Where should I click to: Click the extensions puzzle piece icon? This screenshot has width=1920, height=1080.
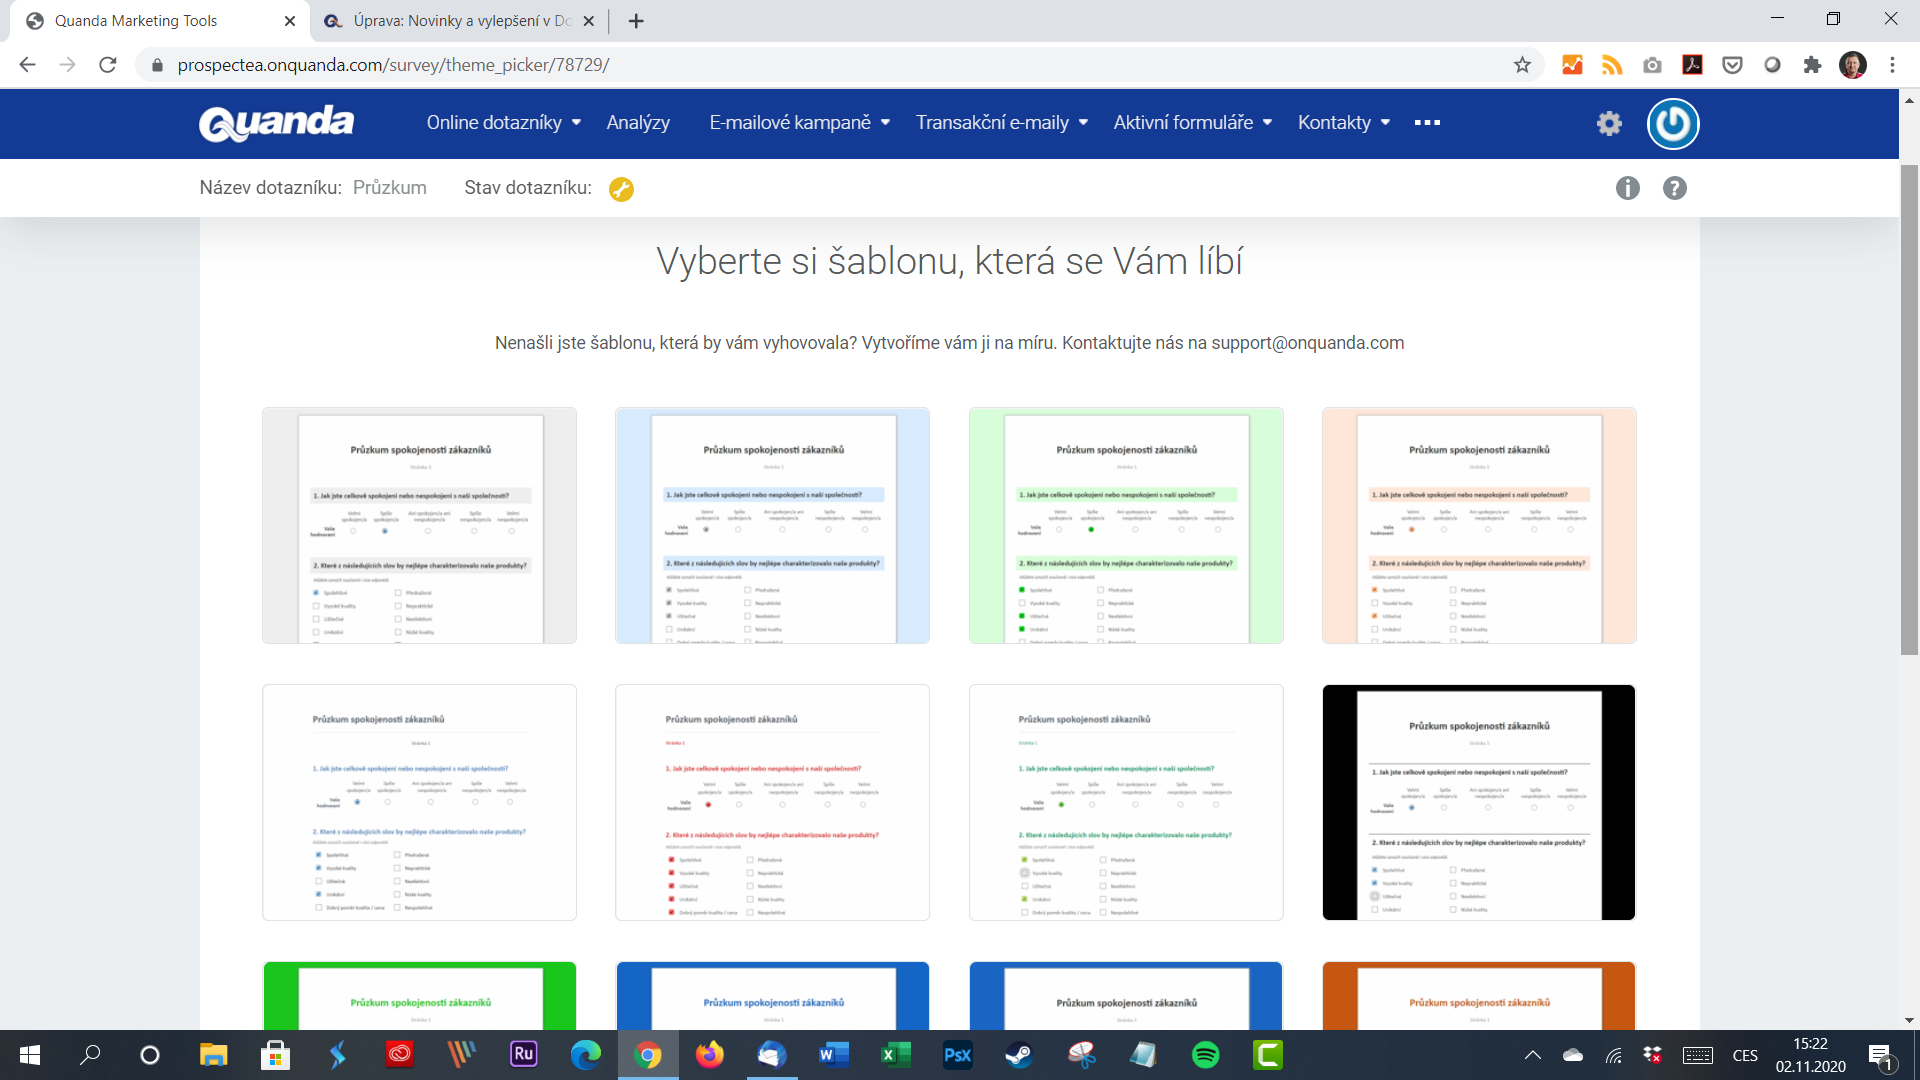1813,65
